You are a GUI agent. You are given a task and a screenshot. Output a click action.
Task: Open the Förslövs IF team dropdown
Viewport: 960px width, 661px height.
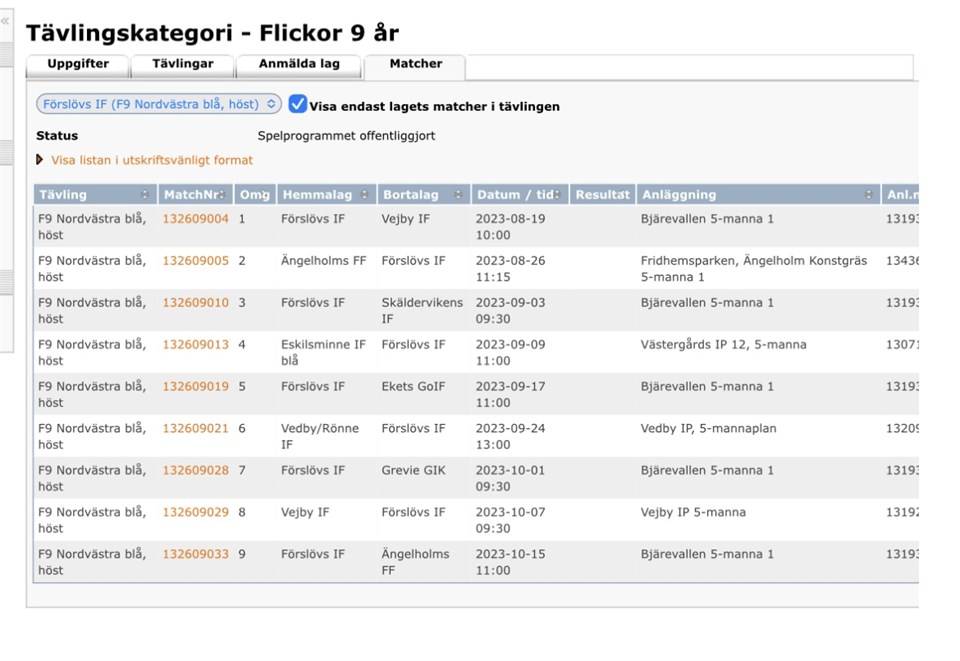pos(159,105)
